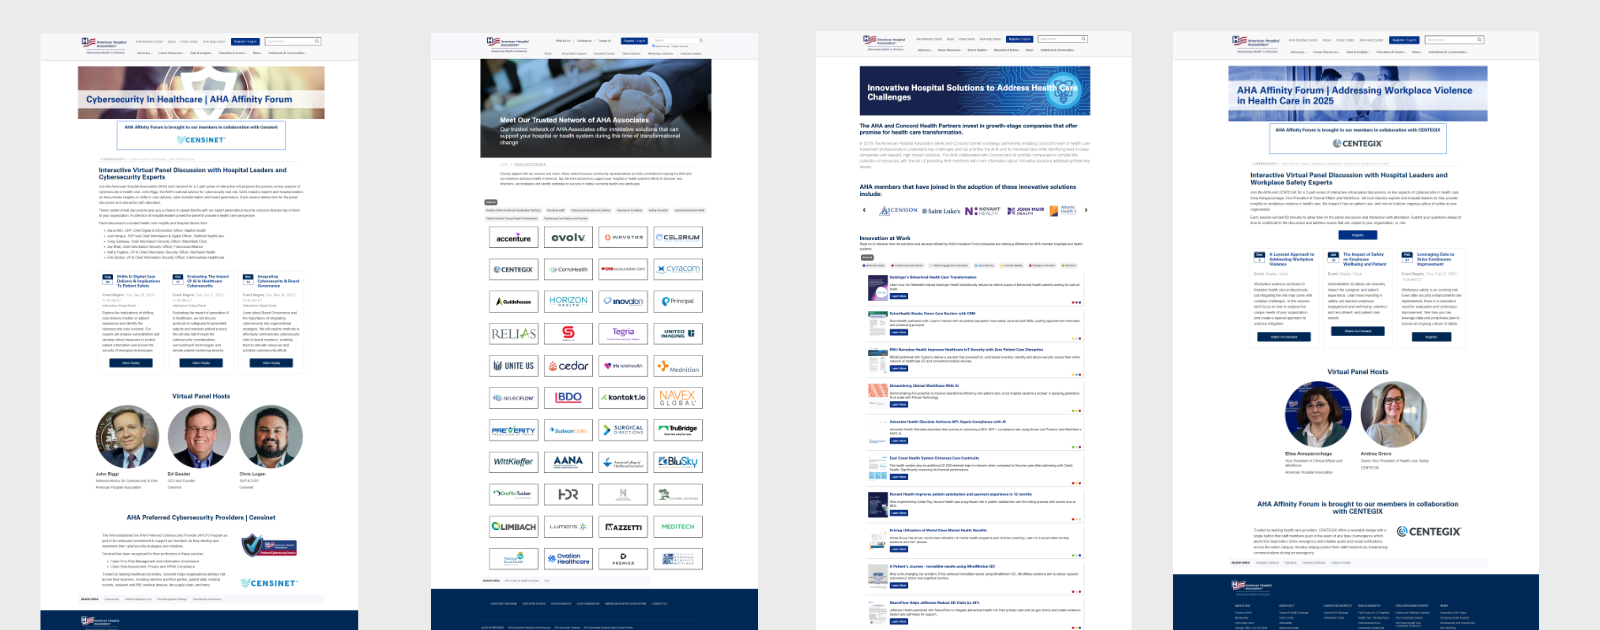Click Ed Gaudet's host photo
Viewport: 1600px width, 630px height.
point(199,437)
